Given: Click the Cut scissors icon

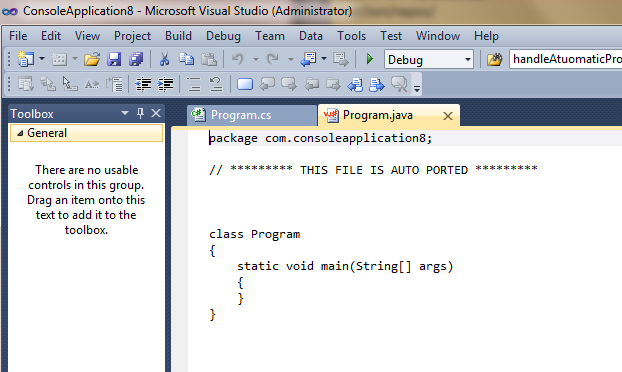Looking at the screenshot, I should pos(164,59).
